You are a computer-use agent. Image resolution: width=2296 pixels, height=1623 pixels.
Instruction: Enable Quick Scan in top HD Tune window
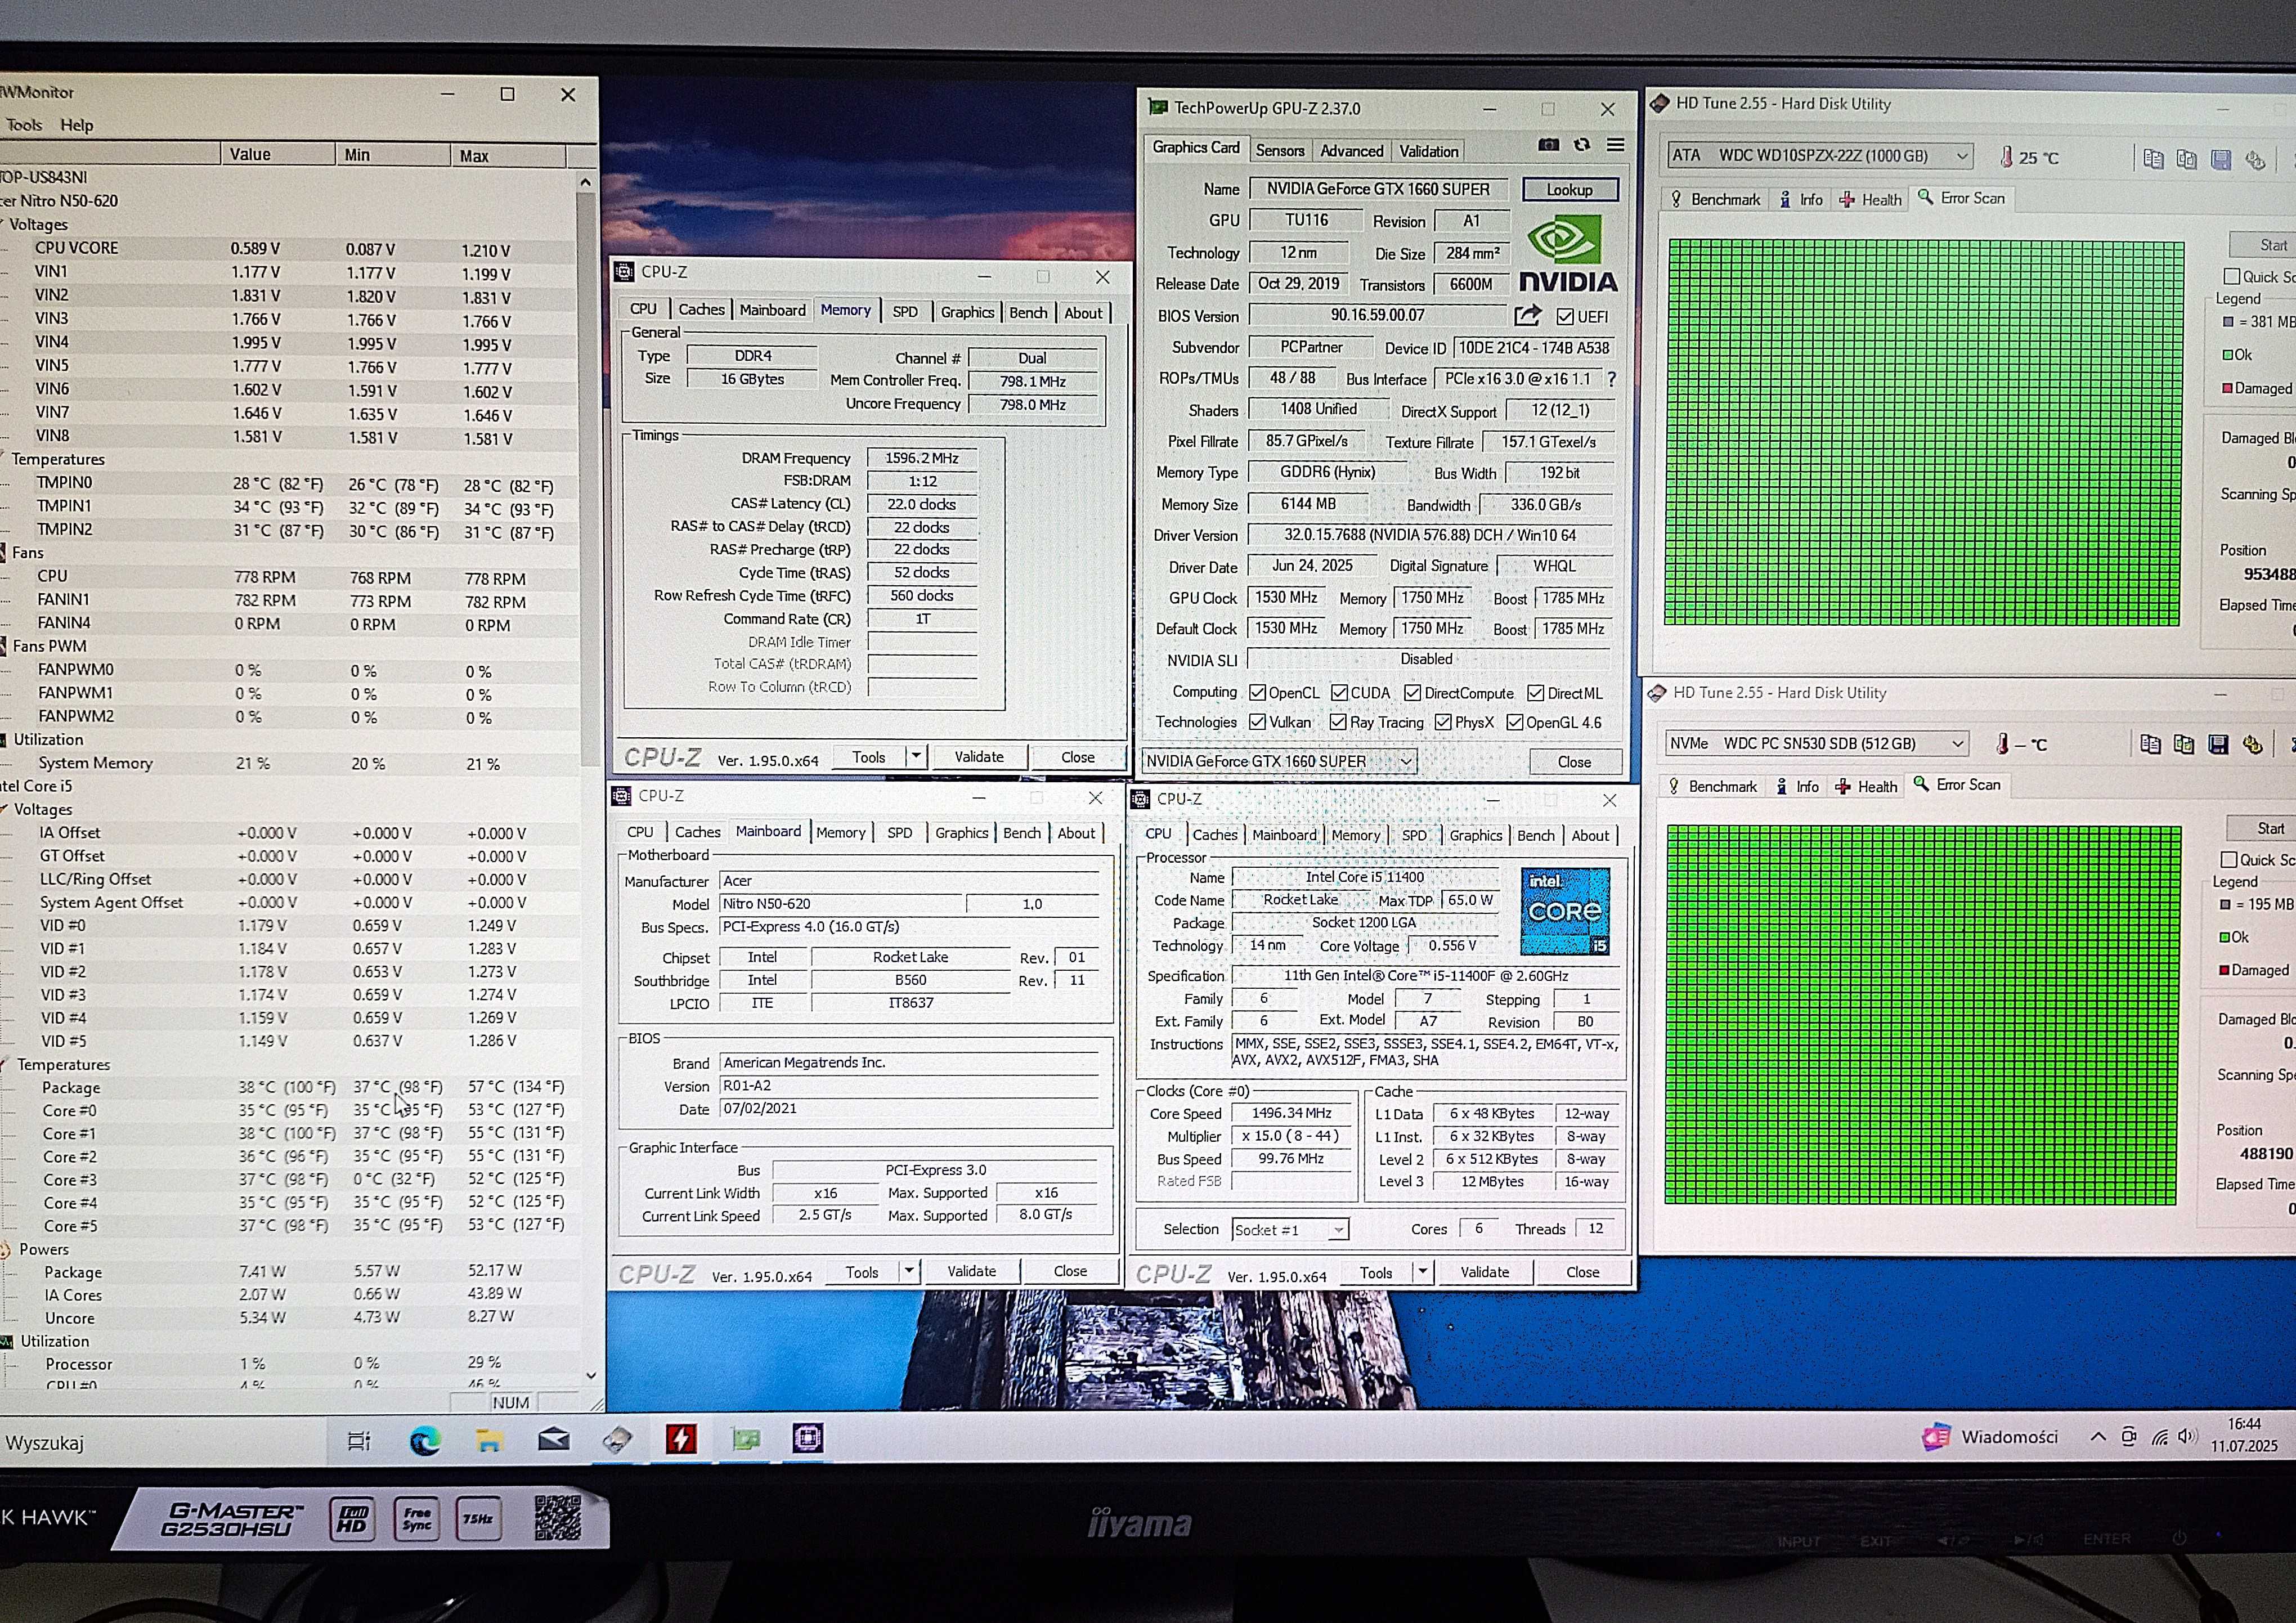(x=2232, y=276)
